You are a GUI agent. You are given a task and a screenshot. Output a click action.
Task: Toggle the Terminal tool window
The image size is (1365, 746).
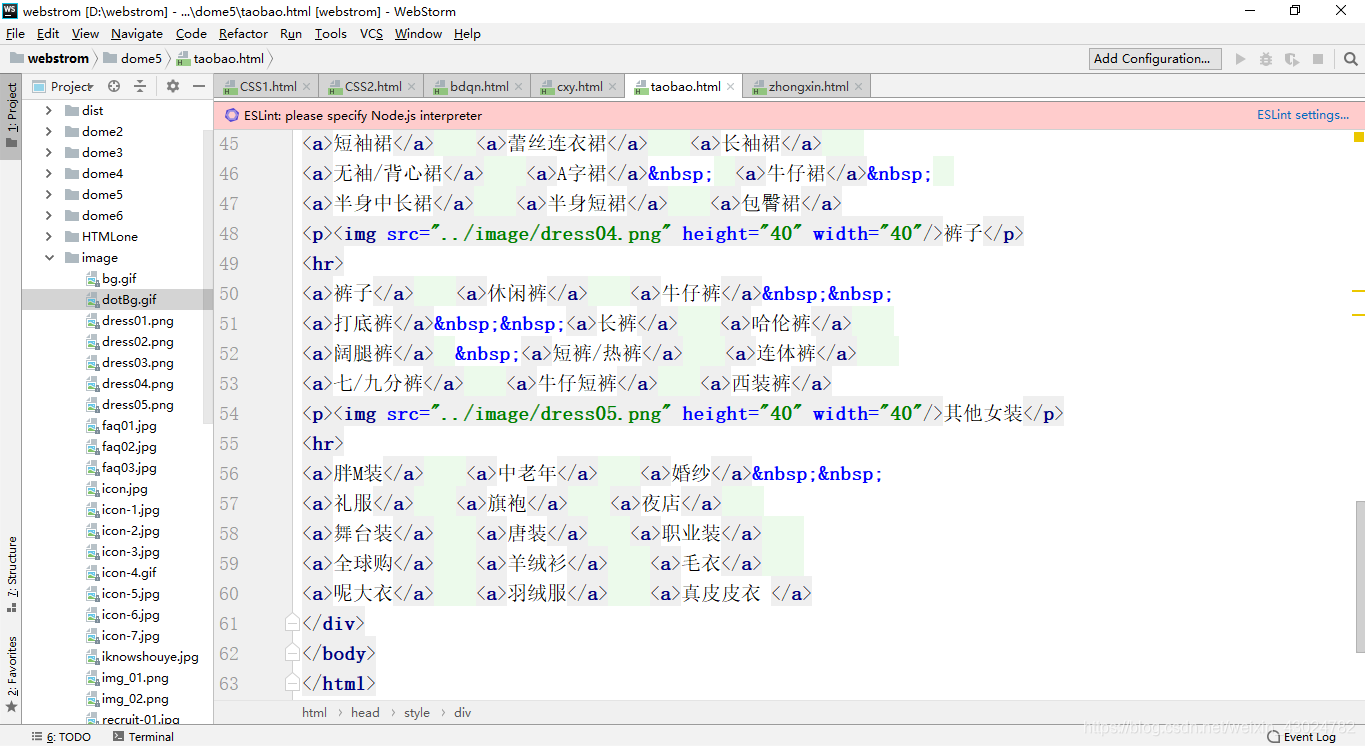143,737
